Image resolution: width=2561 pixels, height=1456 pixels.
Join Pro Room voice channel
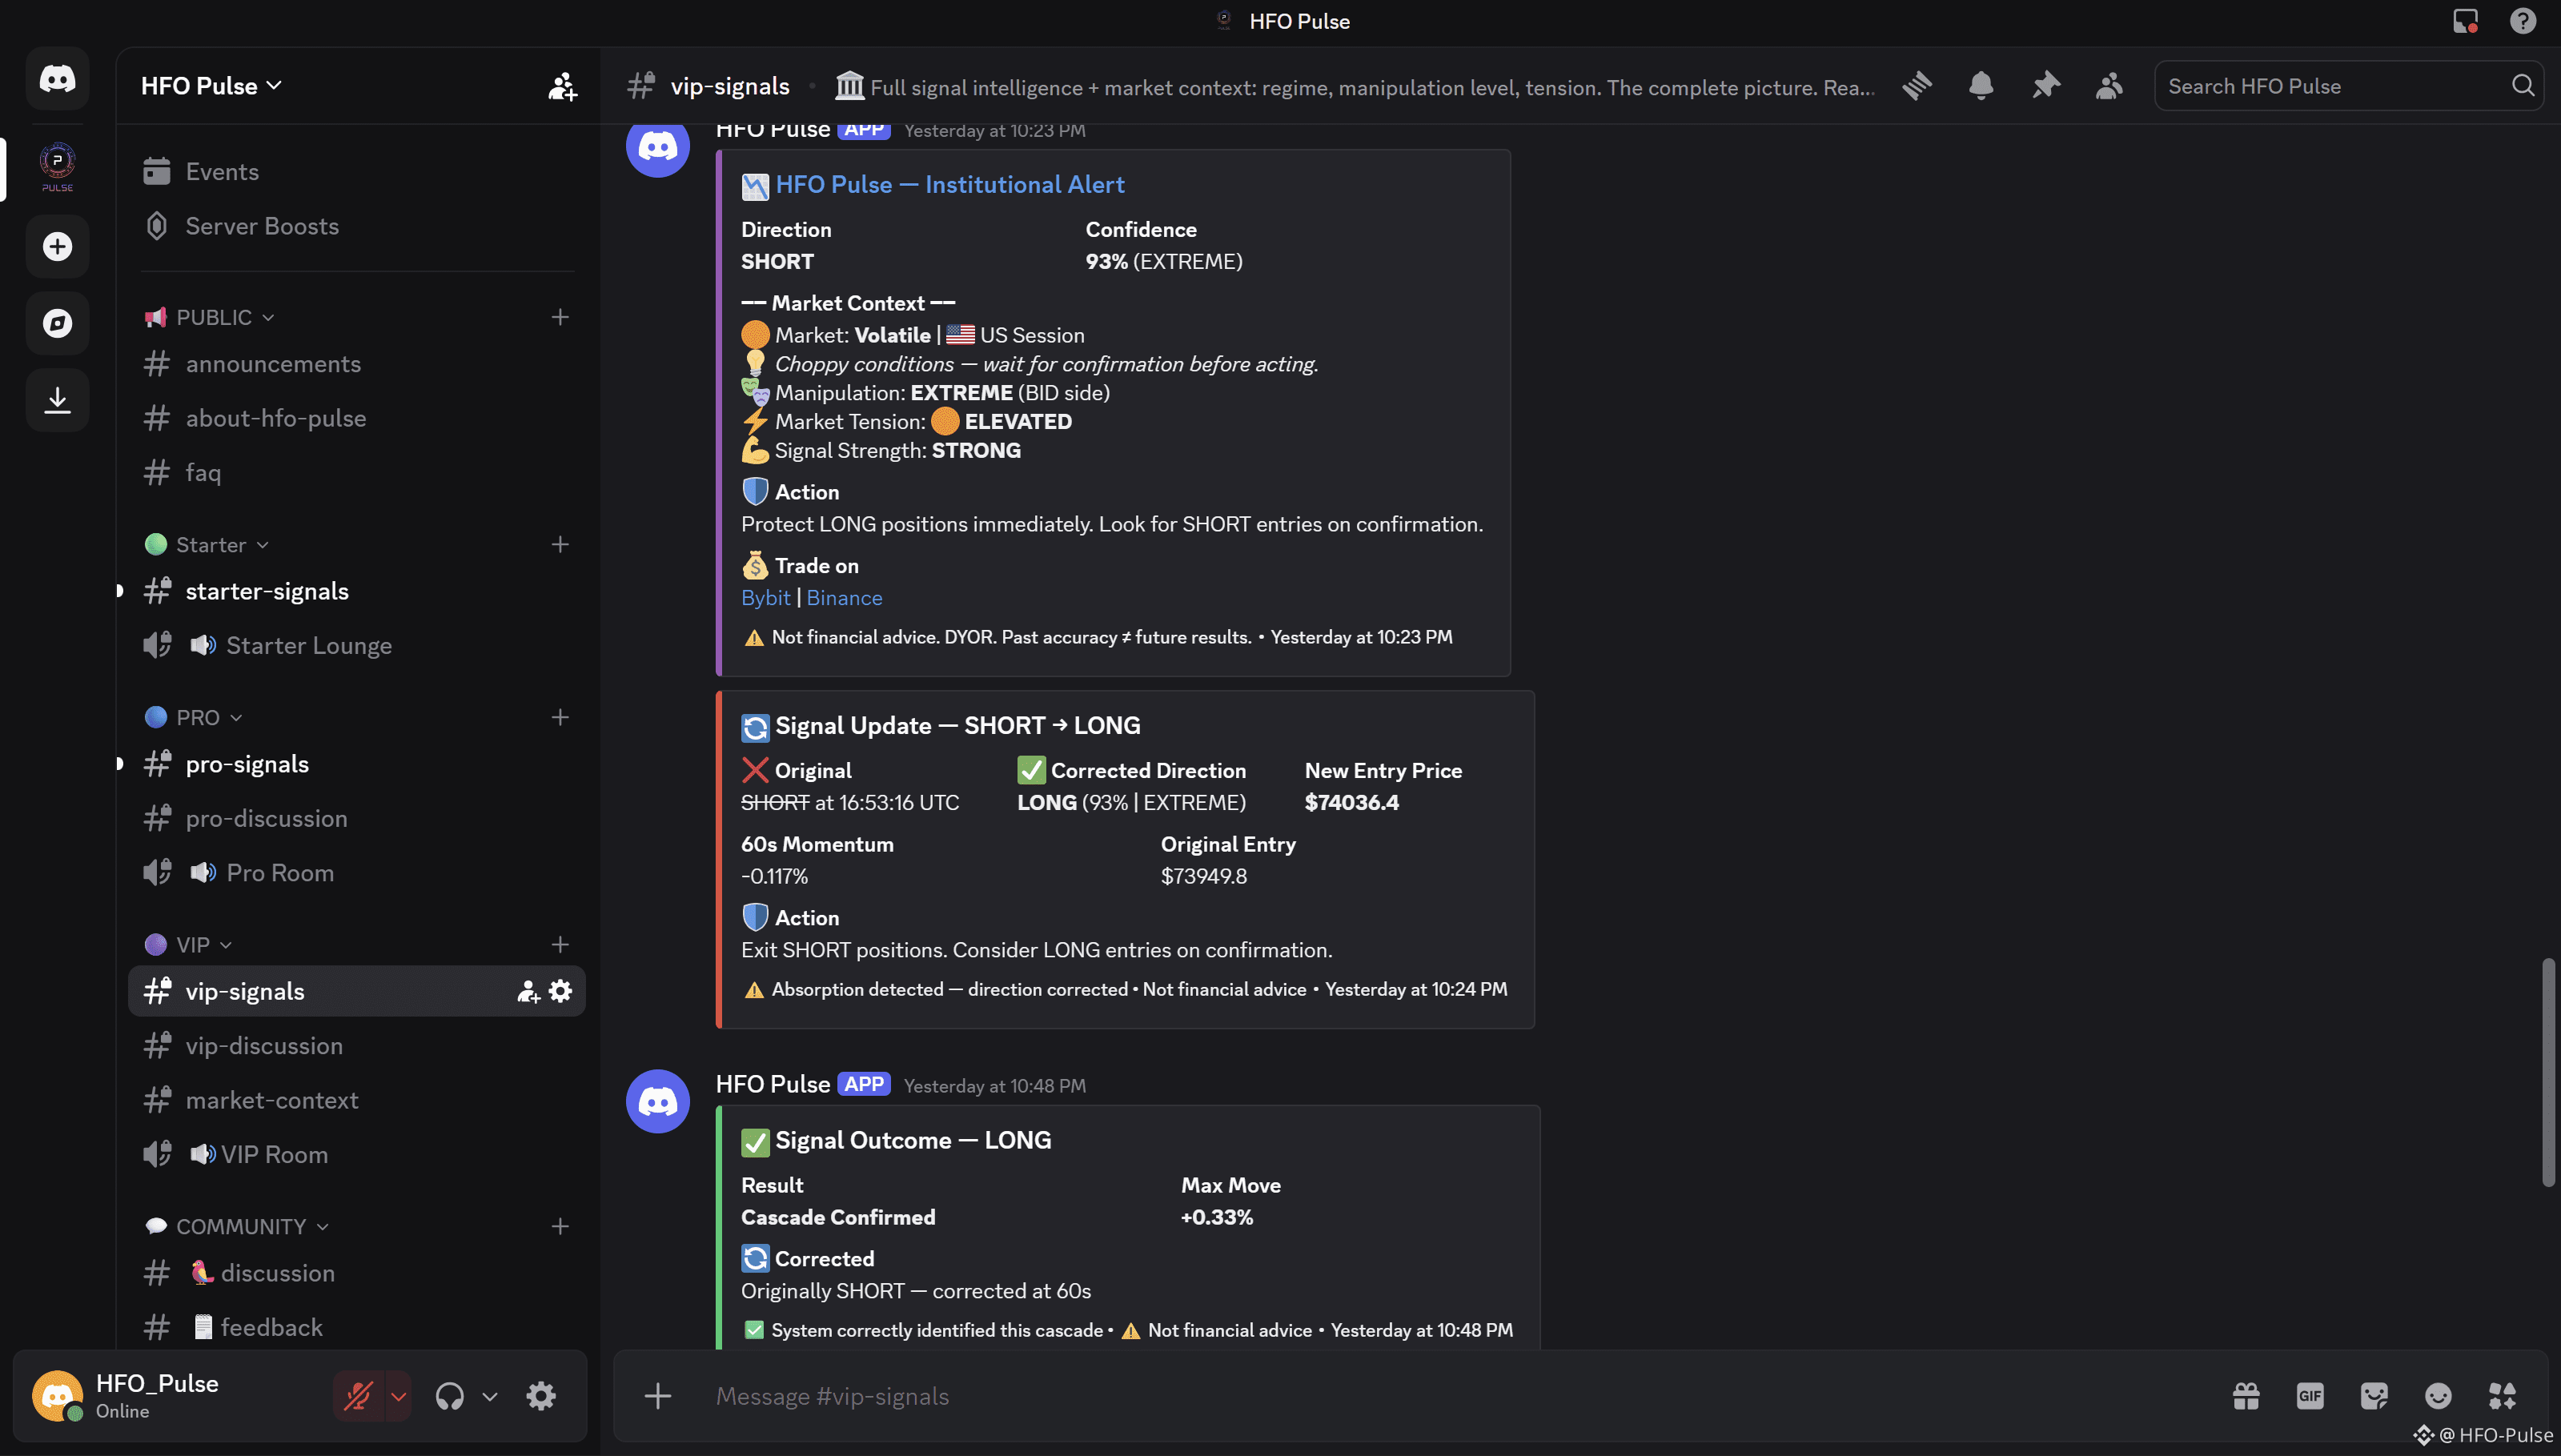pos(357,872)
